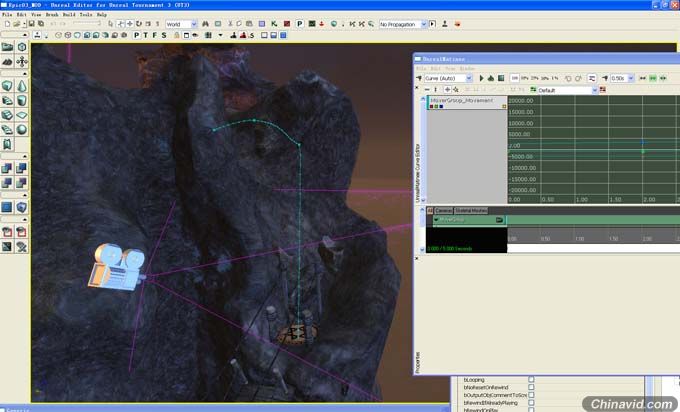Image resolution: width=680 pixels, height=412 pixels.
Task: Click the Open file folder icon
Action: [16, 24]
